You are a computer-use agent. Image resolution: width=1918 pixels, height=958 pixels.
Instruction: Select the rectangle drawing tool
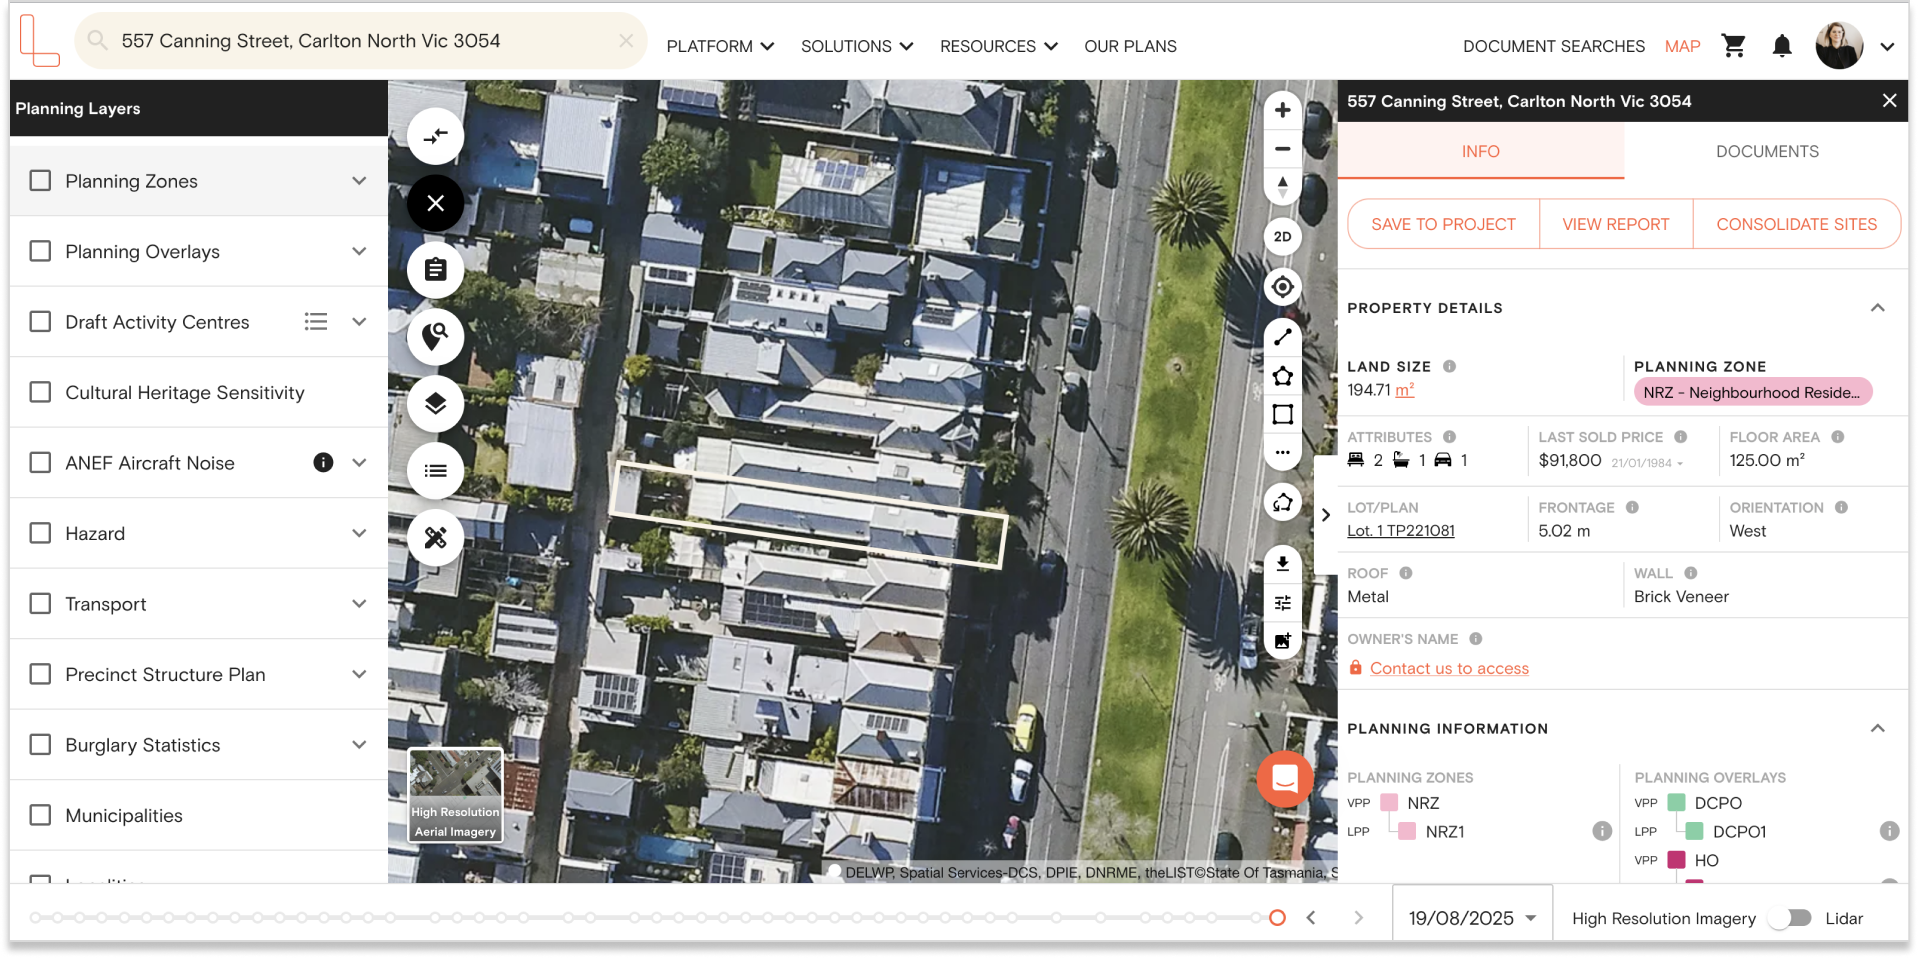pos(1282,414)
